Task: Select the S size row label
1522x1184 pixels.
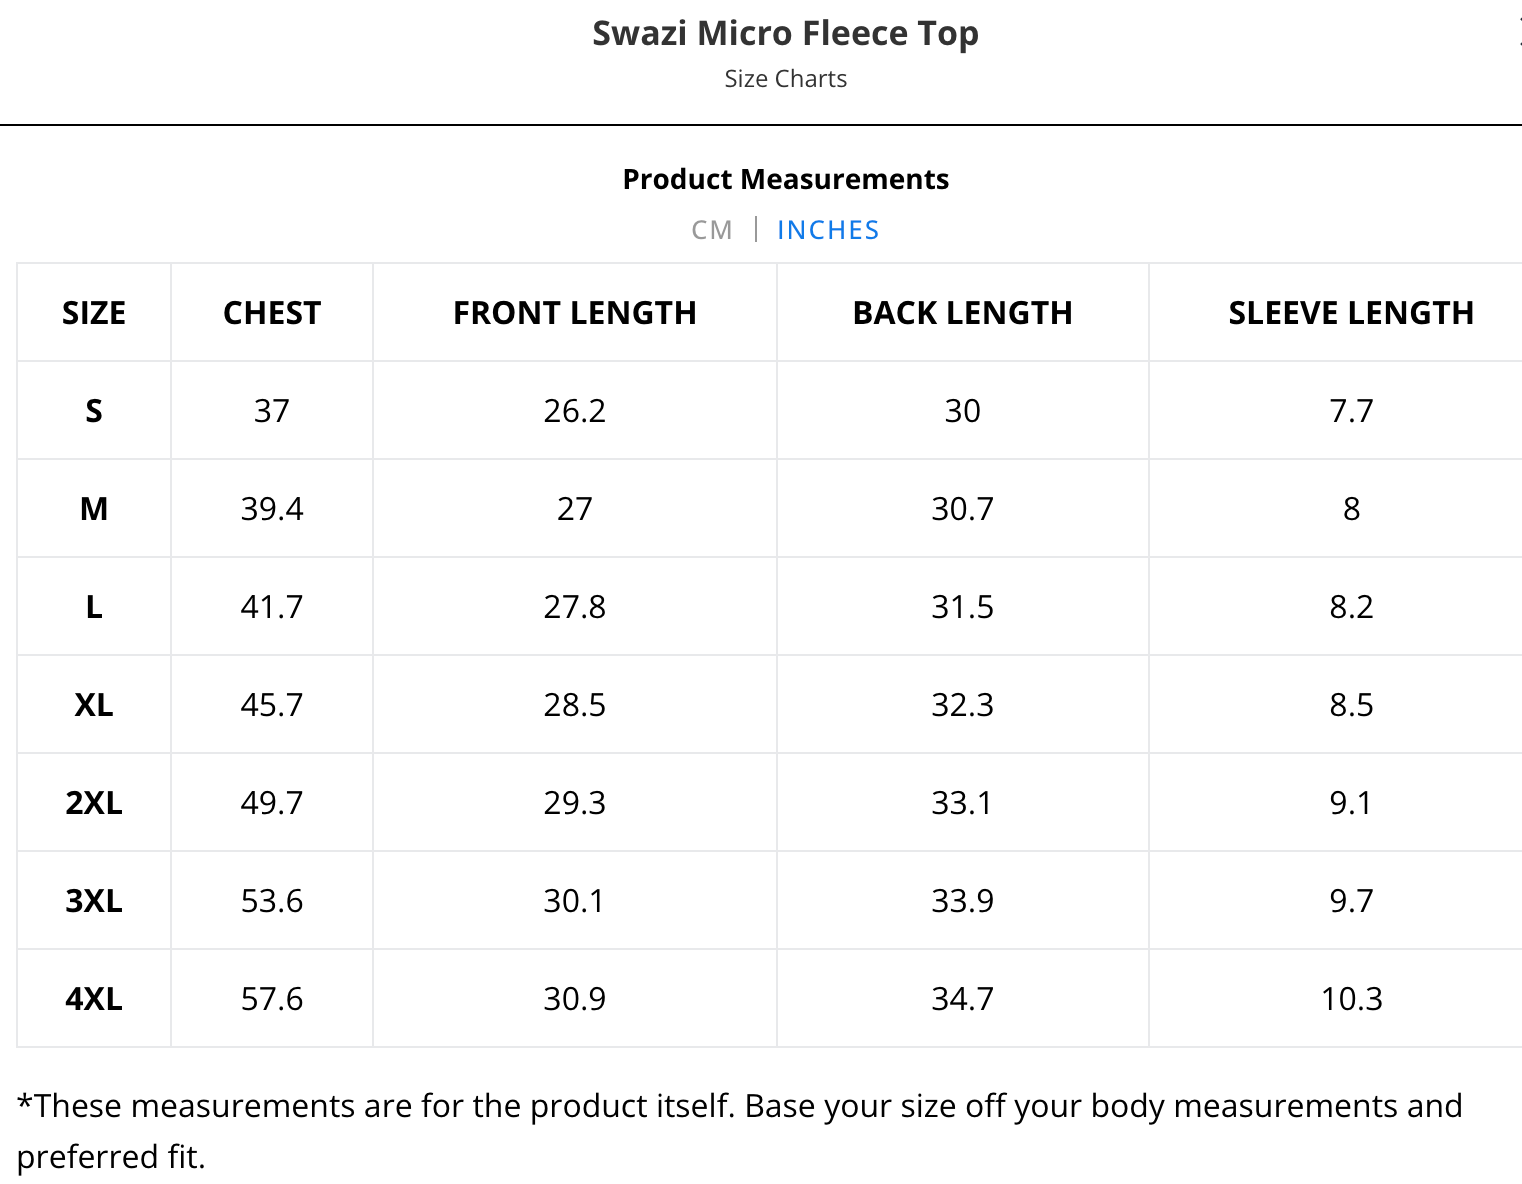Action: pyautogui.click(x=94, y=411)
